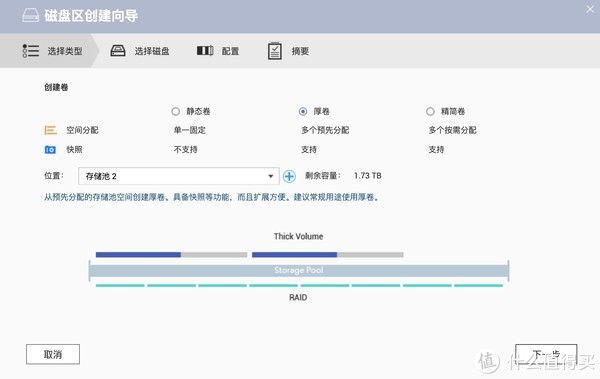Viewport: 600px width, 379px height.
Task: Close the volume creation wizard
Action: [x=590, y=9]
